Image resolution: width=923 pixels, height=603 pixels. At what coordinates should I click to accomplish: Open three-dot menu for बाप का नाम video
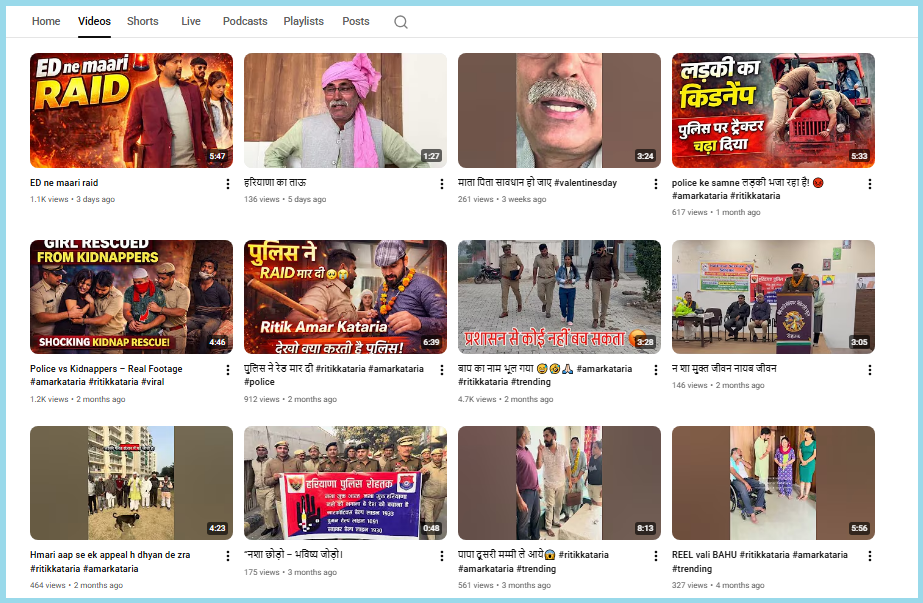[656, 370]
